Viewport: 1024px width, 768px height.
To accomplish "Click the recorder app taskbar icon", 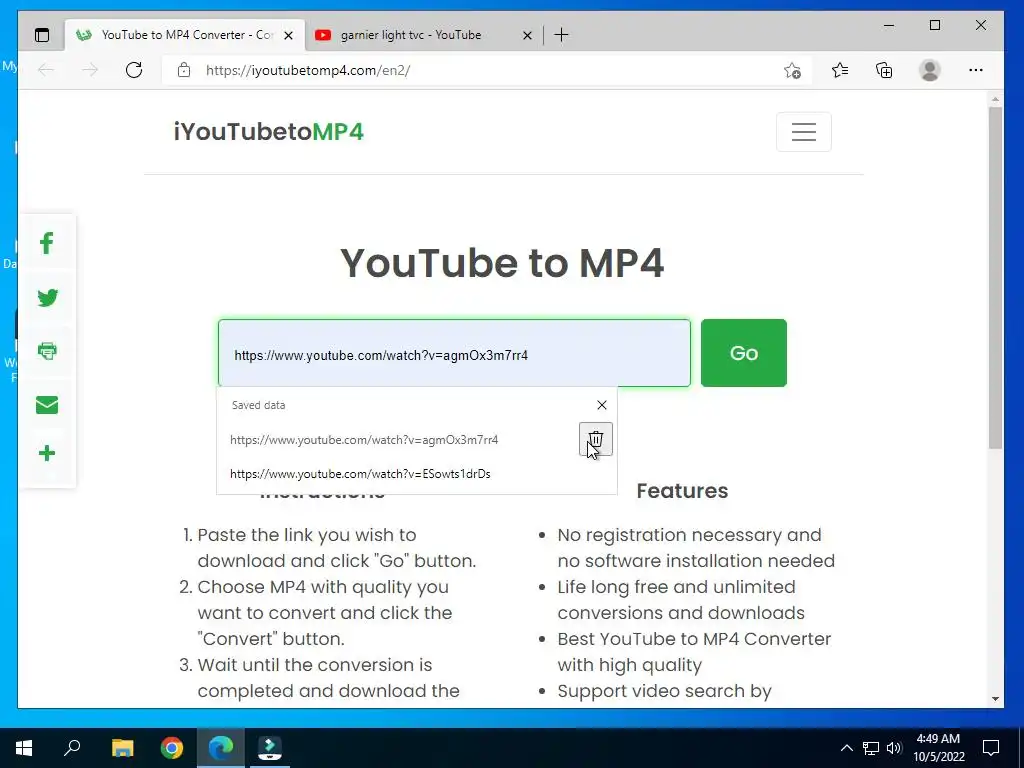I will tap(270, 748).
